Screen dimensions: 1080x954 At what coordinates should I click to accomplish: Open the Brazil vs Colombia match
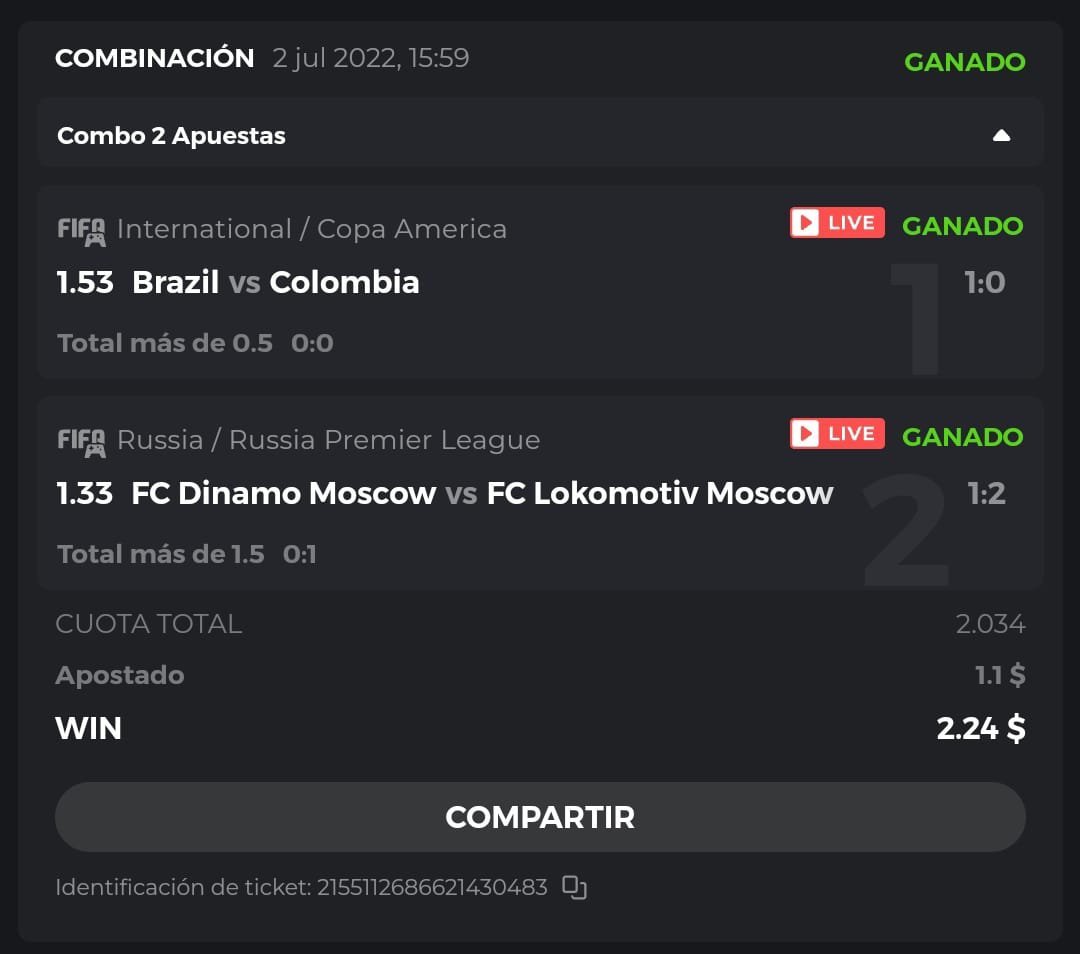275,283
